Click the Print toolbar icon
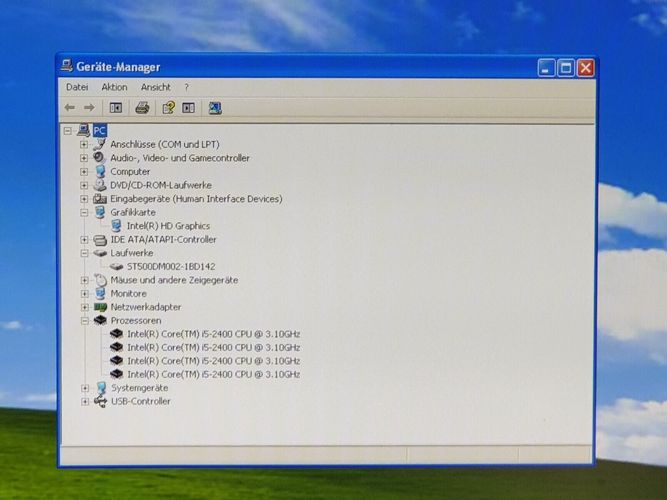The image size is (667, 500). pos(142,108)
